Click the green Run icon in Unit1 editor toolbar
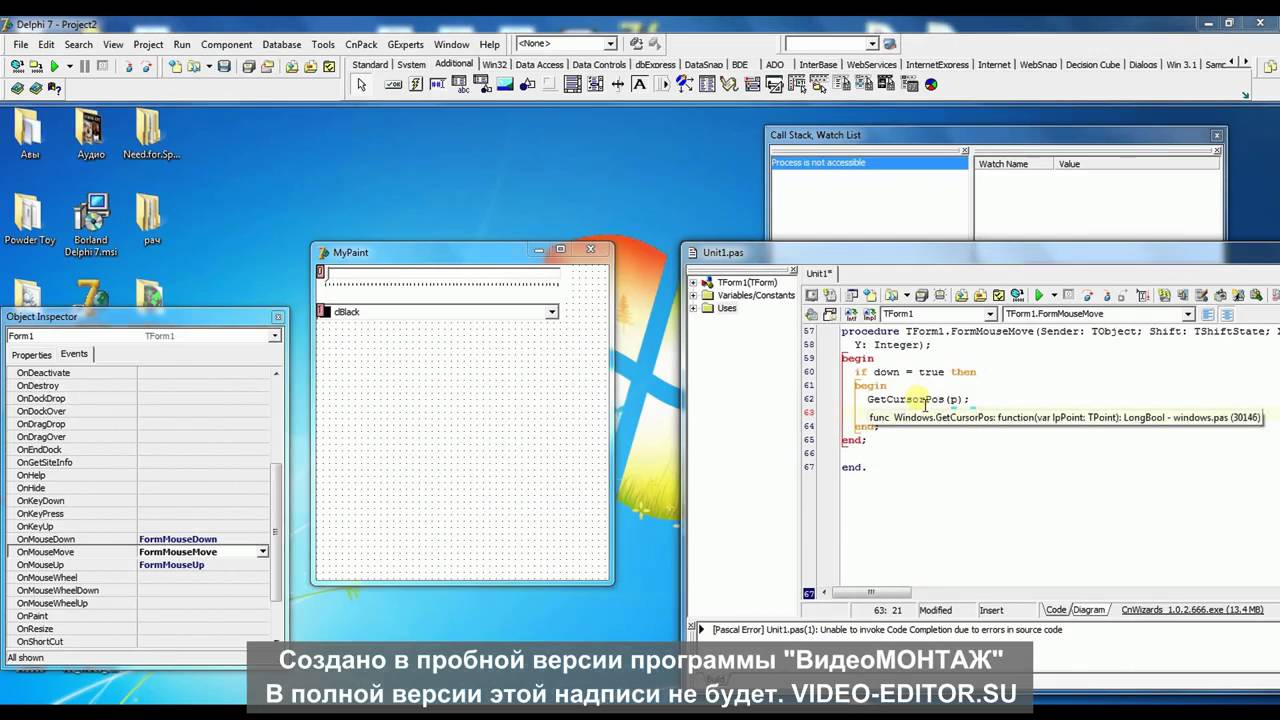The image size is (1280, 720). coord(1038,295)
